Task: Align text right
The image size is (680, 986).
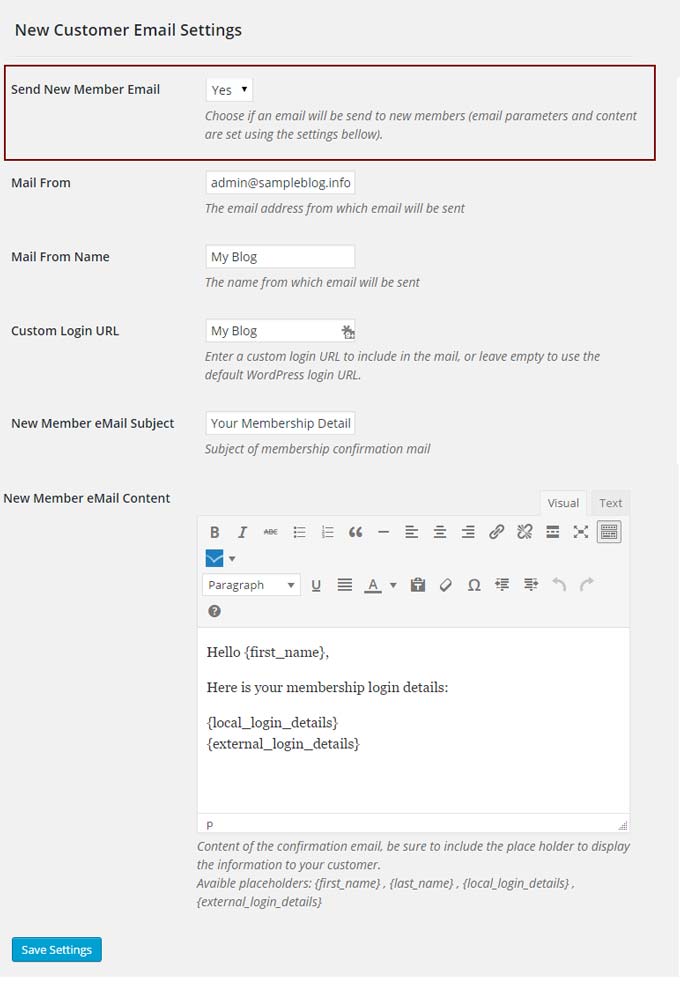Action: point(468,532)
